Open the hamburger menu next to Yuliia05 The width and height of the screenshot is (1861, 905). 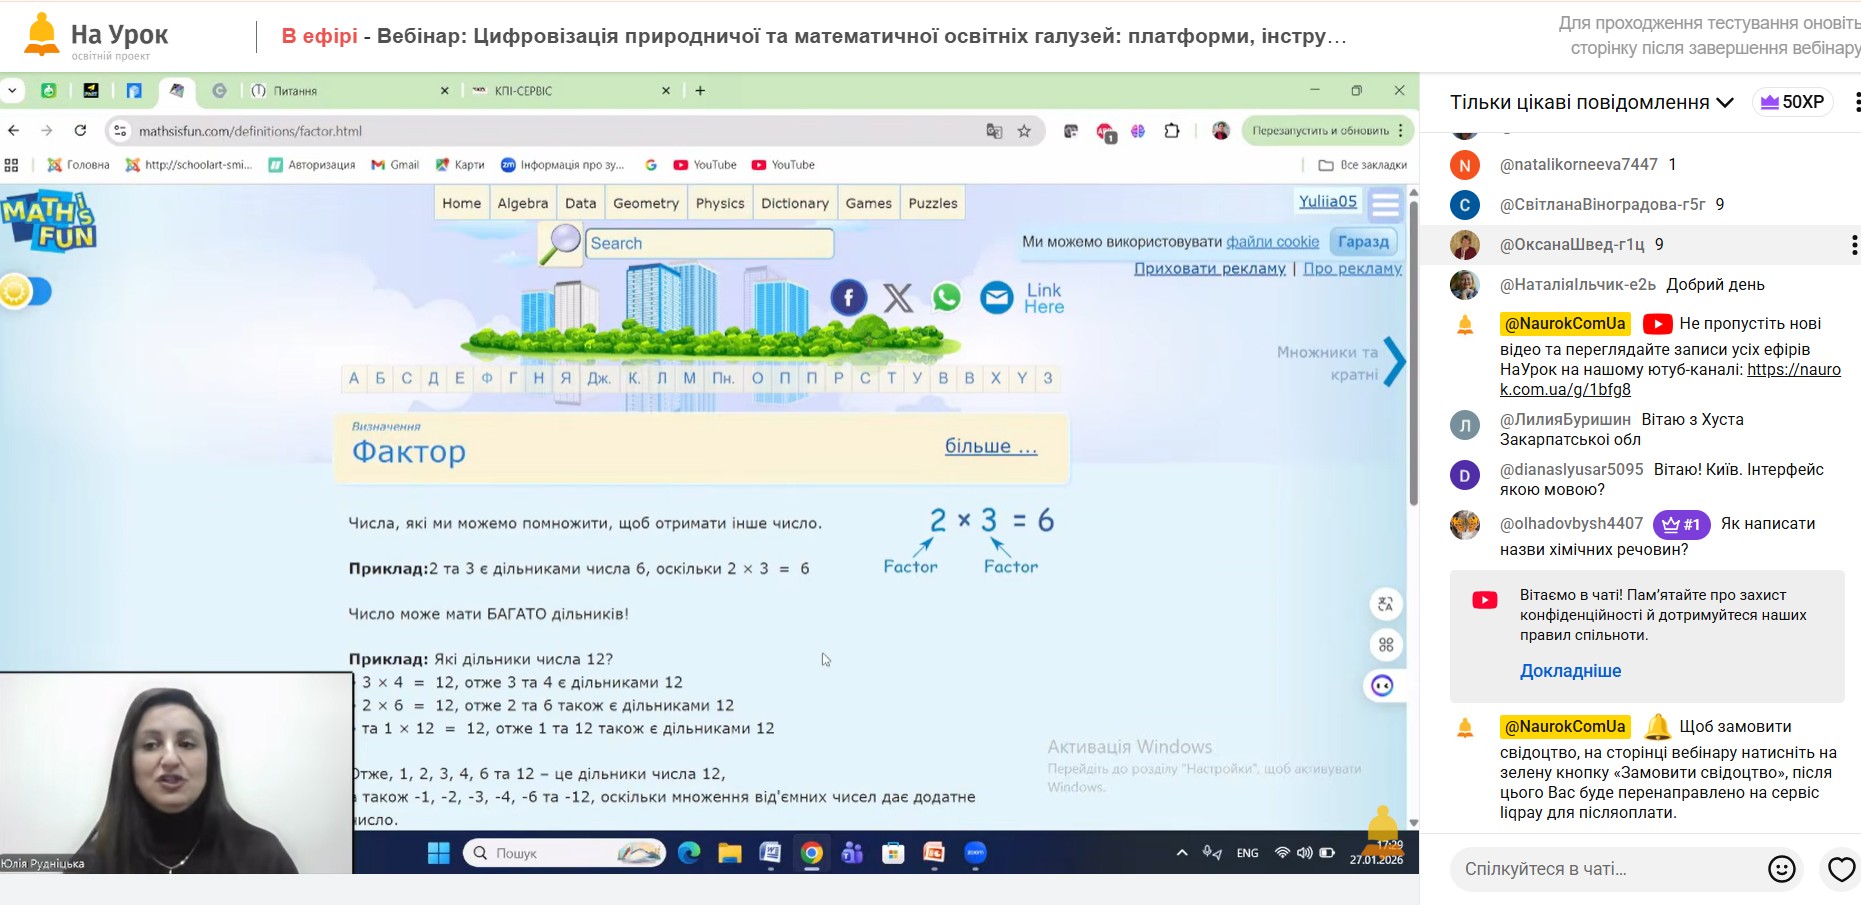[1385, 205]
